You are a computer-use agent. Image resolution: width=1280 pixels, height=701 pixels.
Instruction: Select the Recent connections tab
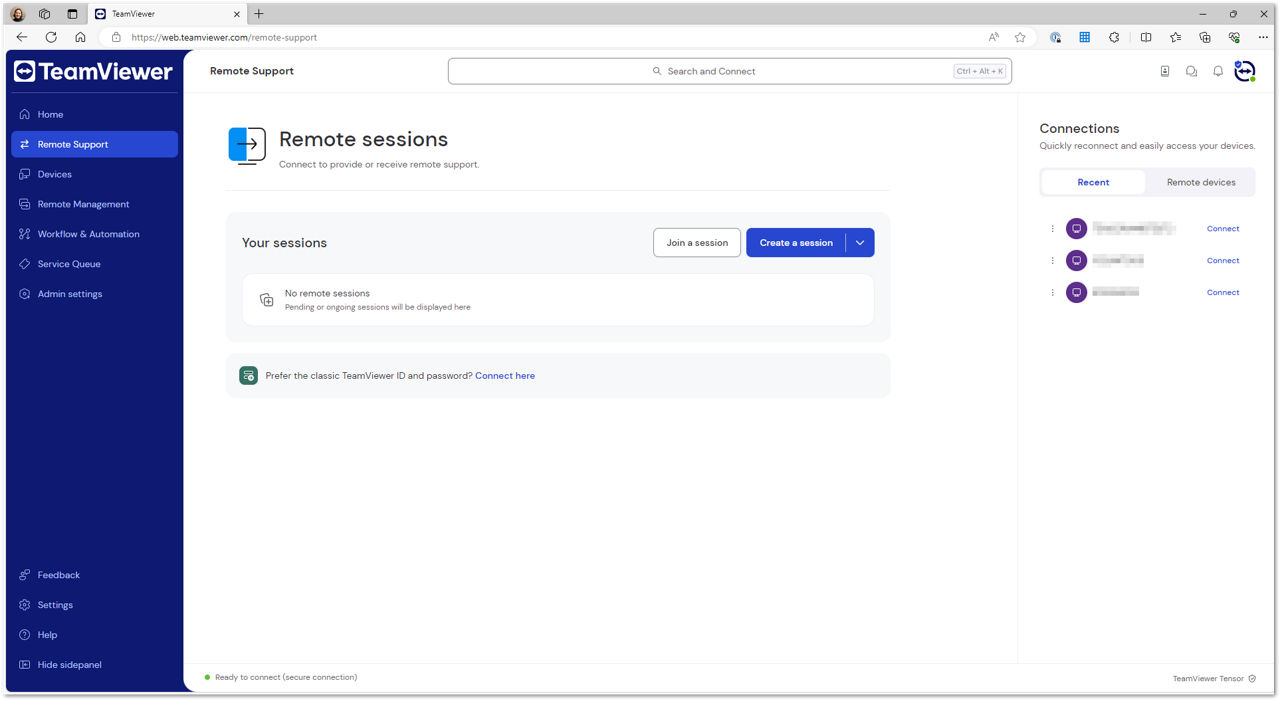pyautogui.click(x=1093, y=182)
